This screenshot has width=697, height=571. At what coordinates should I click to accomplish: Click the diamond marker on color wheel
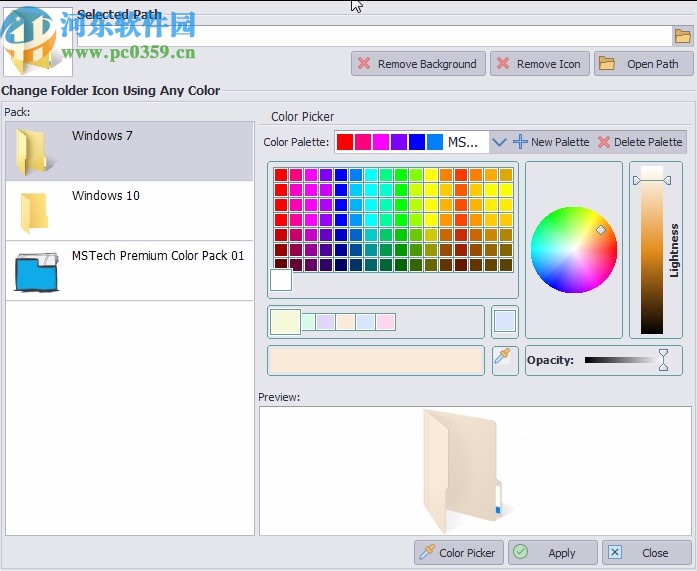[x=601, y=230]
